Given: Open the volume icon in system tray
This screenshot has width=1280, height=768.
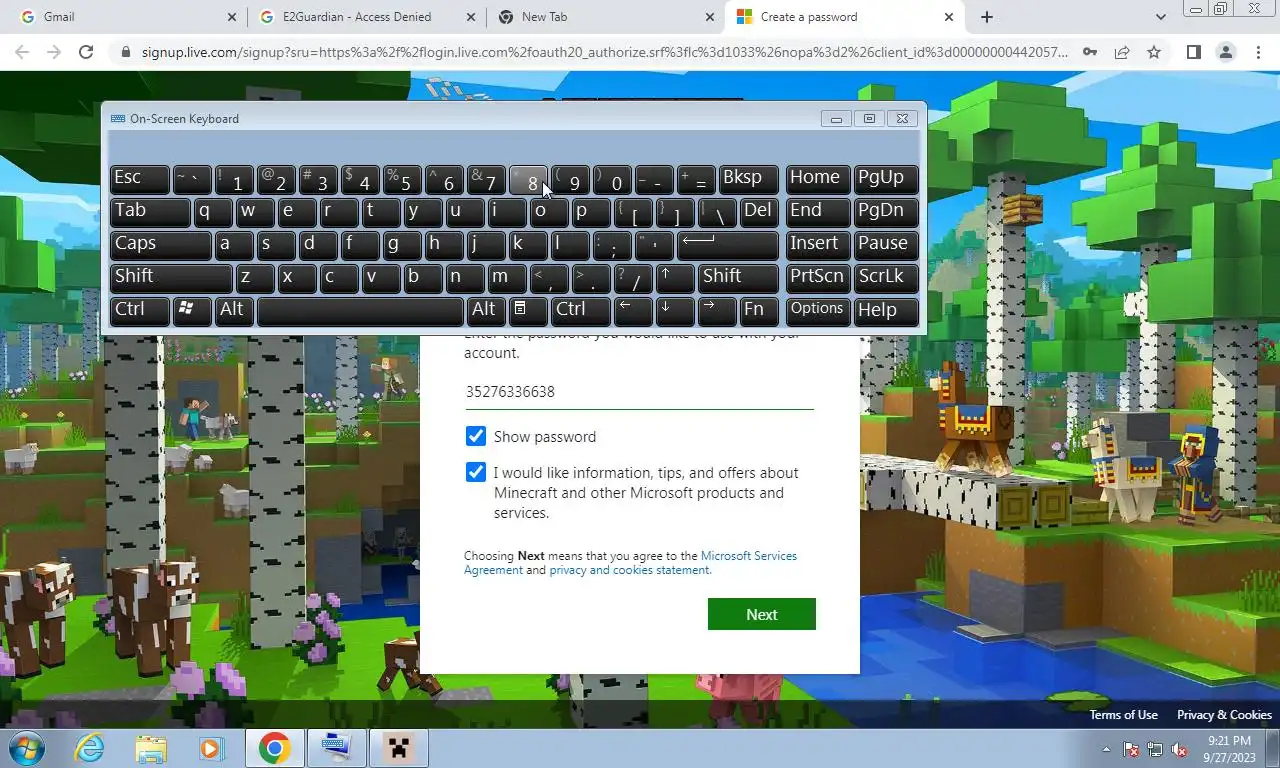Looking at the screenshot, I should [1179, 749].
